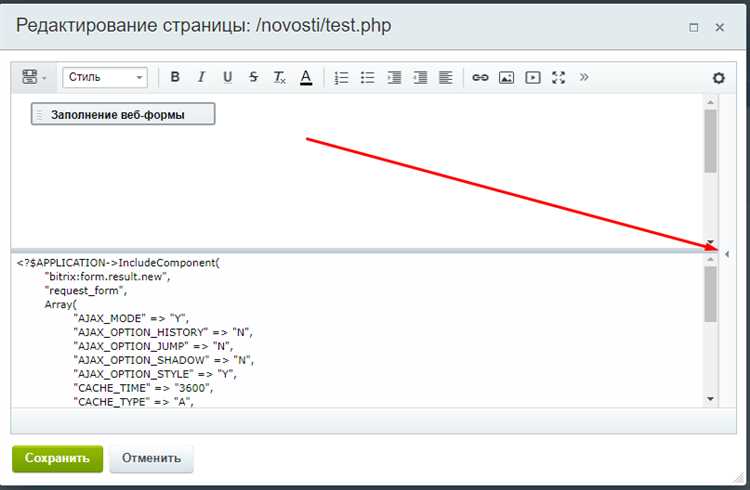Toggle italic formatting
Screen dimensions: 750x490
click(201, 77)
